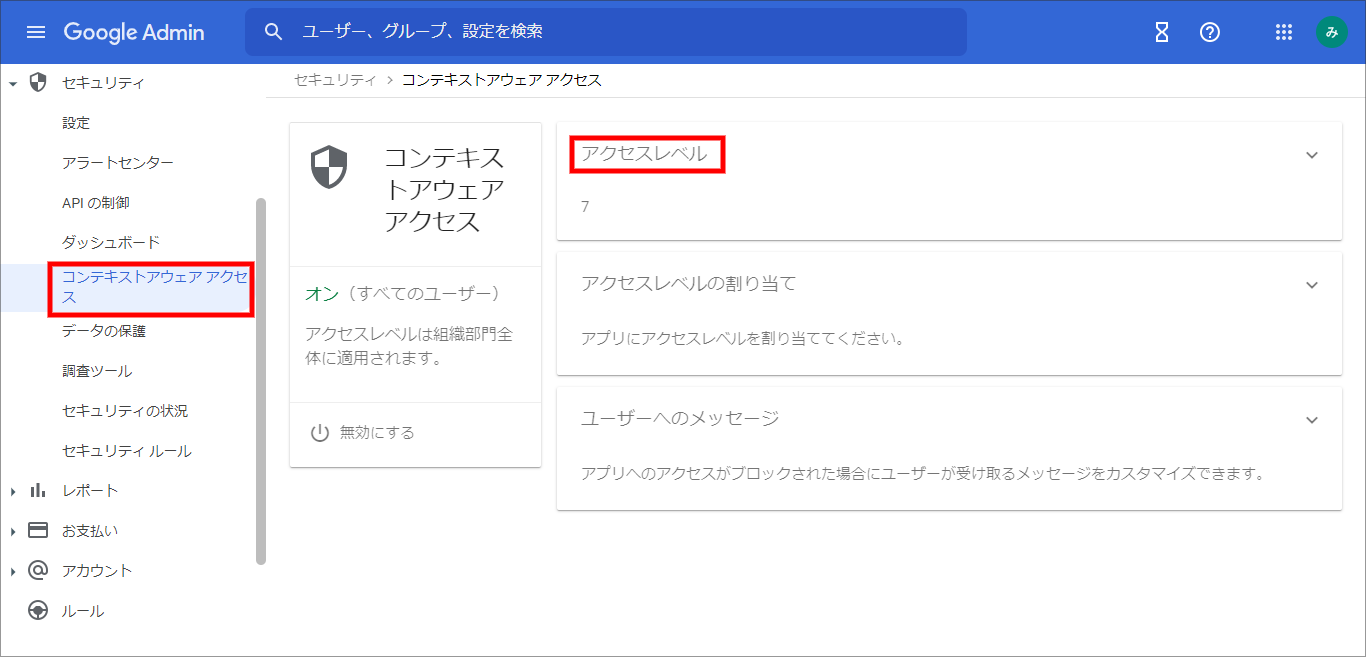Viewport: 1366px width, 657px height.
Task: Open セキュリティの状況 in the sidebar
Action: (x=125, y=411)
